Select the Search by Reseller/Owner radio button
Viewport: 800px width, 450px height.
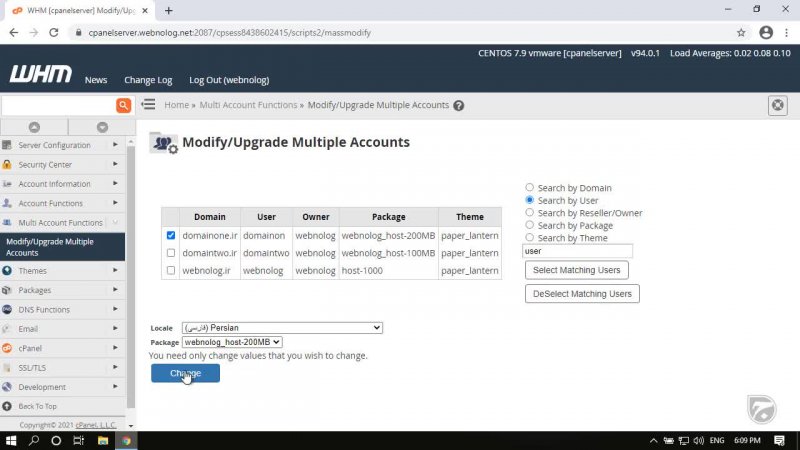[x=530, y=212]
